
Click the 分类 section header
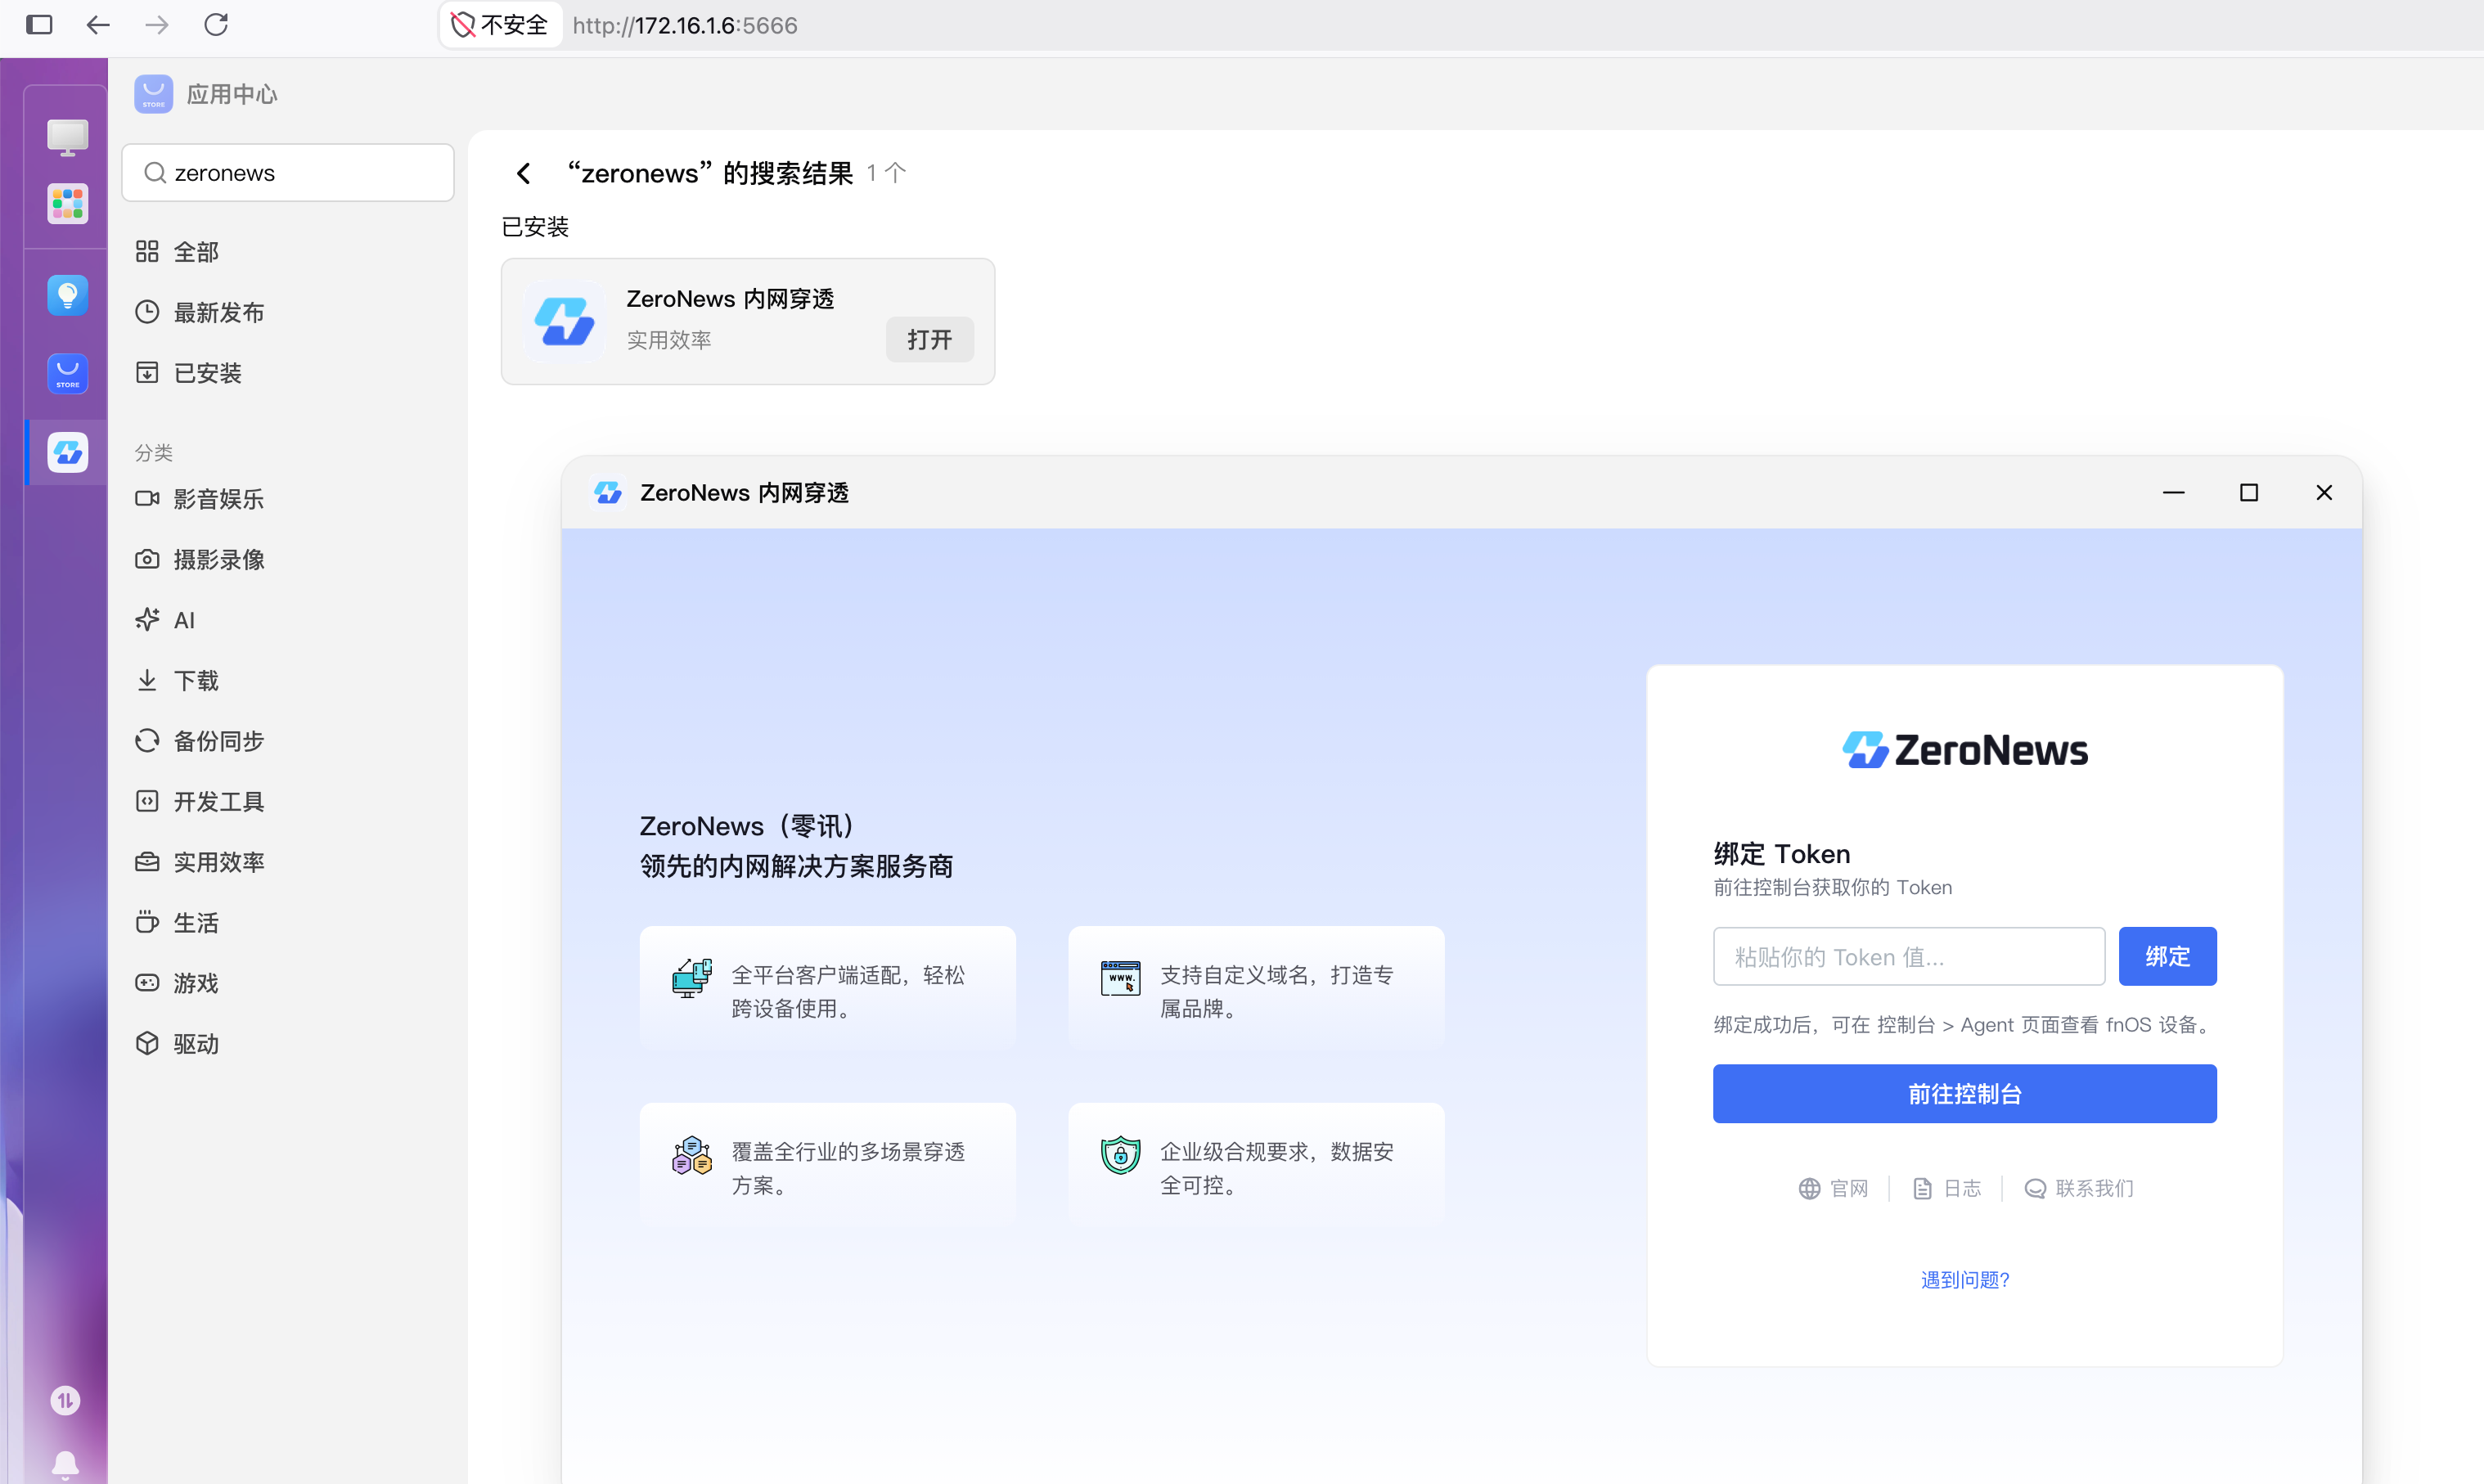[154, 453]
